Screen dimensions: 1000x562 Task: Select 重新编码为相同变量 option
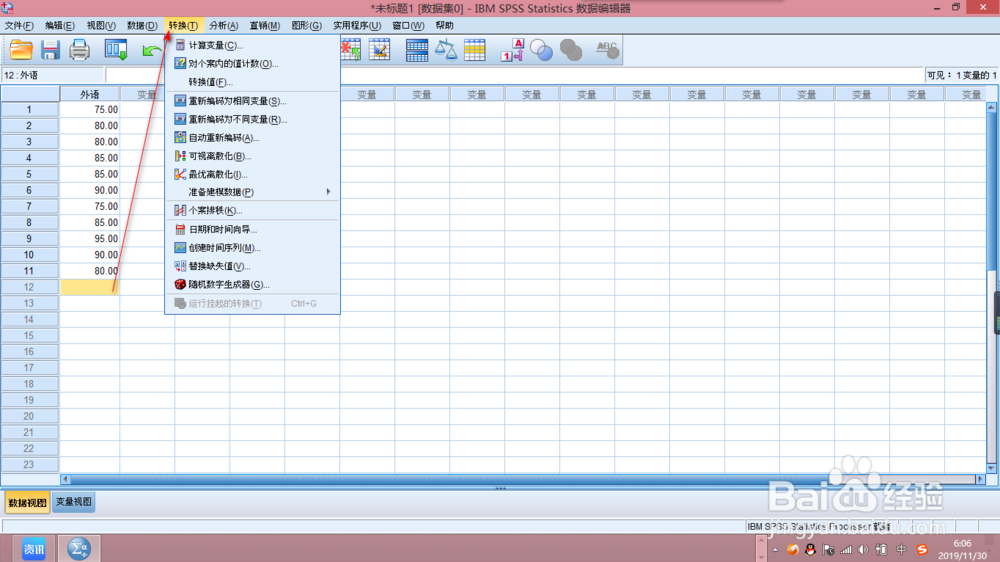coord(252,101)
